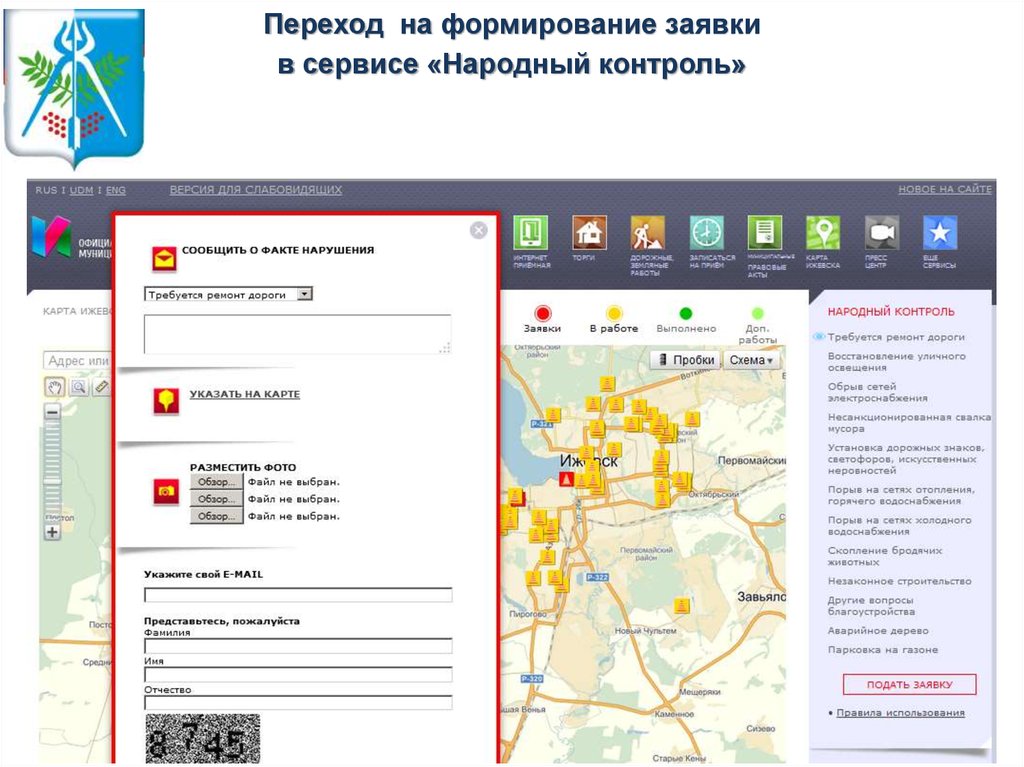The height and width of the screenshot is (767, 1024).
Task: Open the Интернет приёмная service icon
Action: pos(531,233)
